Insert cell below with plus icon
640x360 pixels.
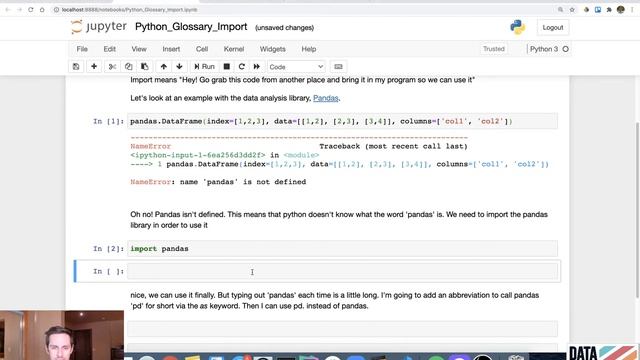point(94,67)
